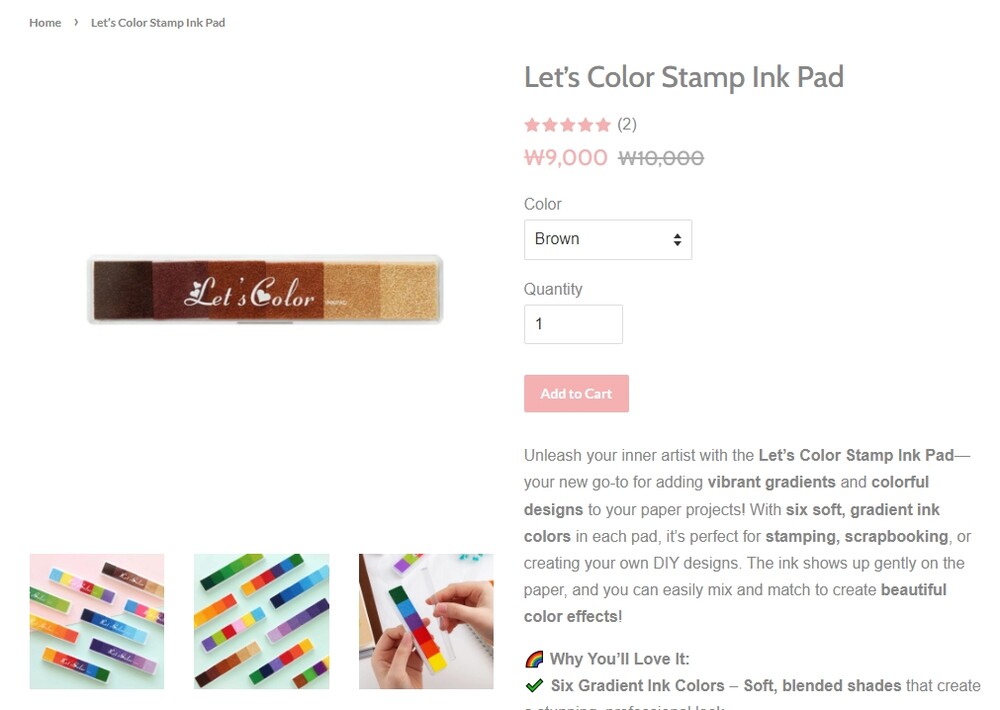Click the main brown ink pad image
Viewport: 1000px width, 710px height.
pyautogui.click(x=265, y=290)
